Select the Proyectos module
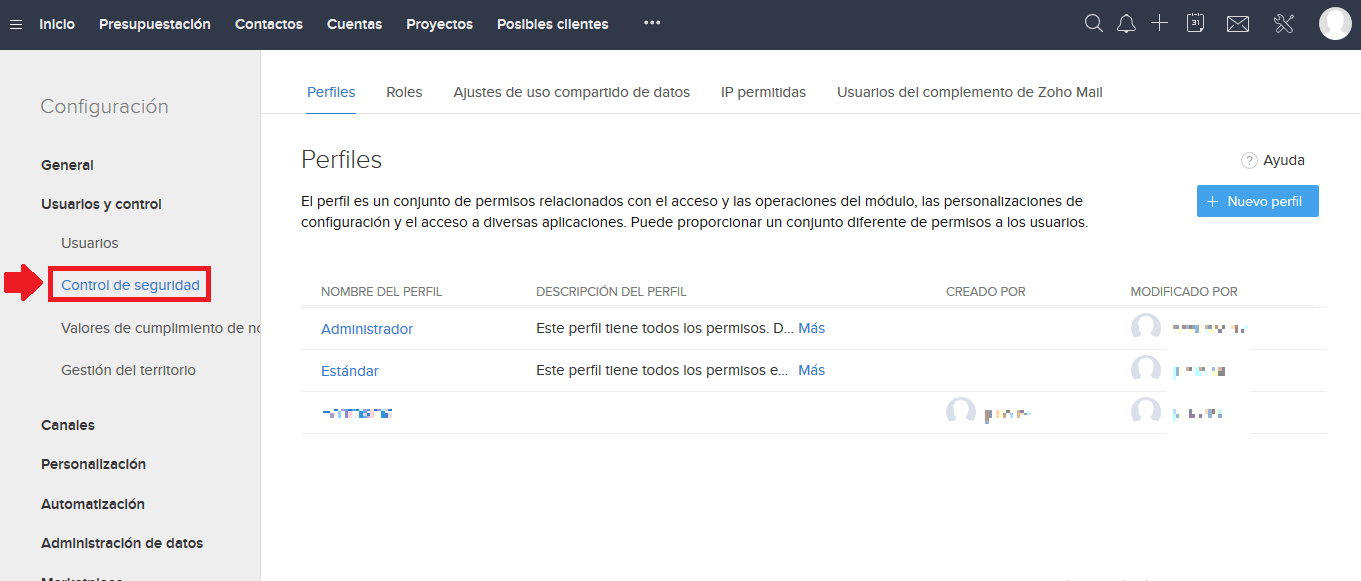 (439, 24)
